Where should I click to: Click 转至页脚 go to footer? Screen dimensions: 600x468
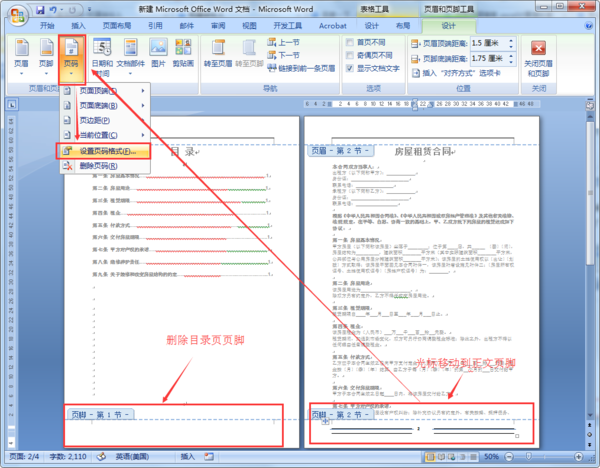coord(249,53)
